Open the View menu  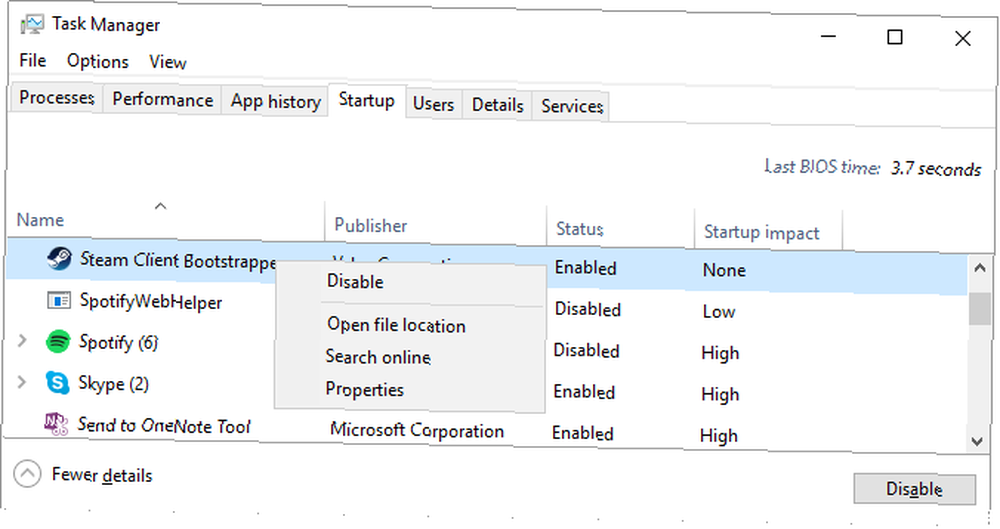tap(168, 62)
